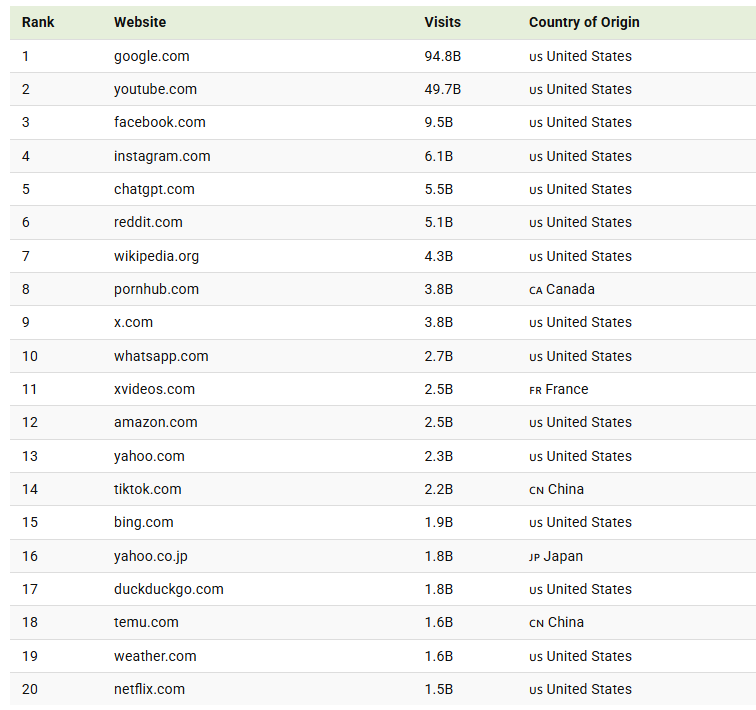The image size is (756, 710).
Task: Click 2.5B in the amazon.com row
Action: [x=439, y=422]
